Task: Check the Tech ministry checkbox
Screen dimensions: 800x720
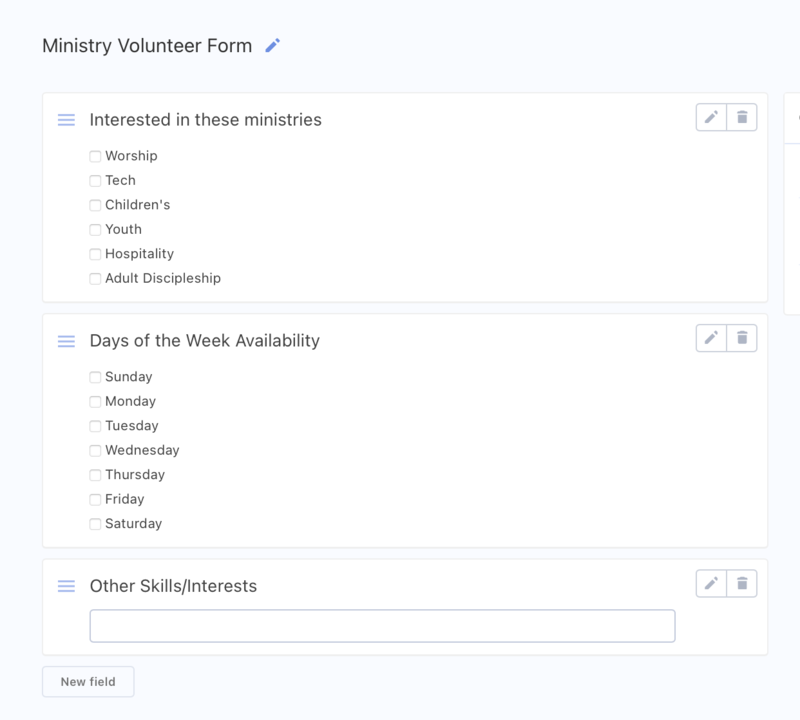Action: (x=95, y=180)
